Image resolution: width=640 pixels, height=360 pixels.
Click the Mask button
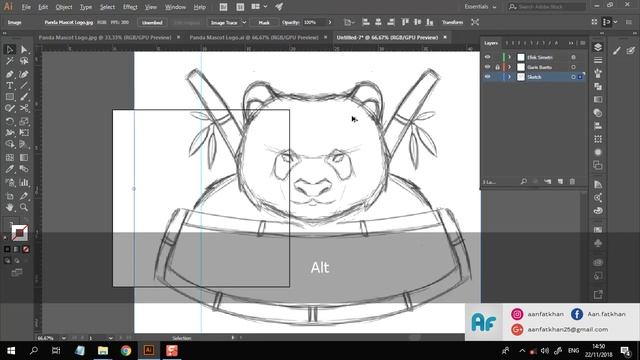click(x=264, y=22)
